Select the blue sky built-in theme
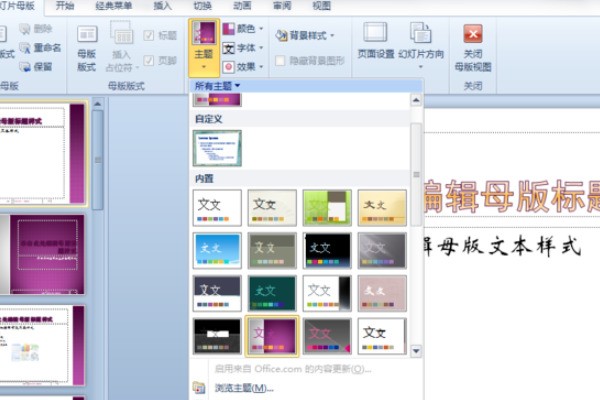The image size is (600, 400). (x=217, y=251)
